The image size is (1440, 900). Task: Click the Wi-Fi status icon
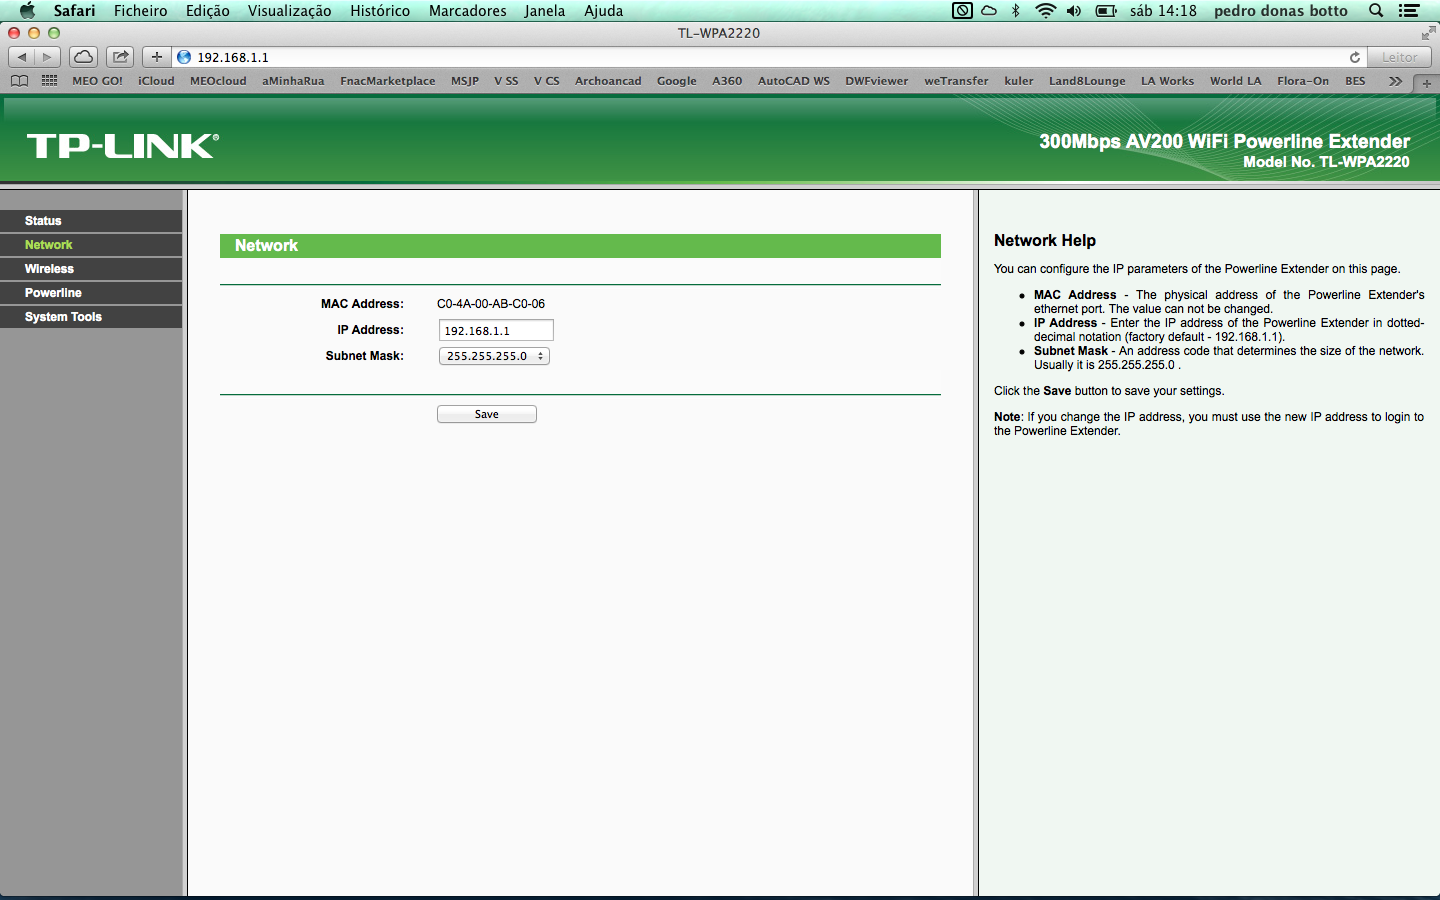(1046, 11)
